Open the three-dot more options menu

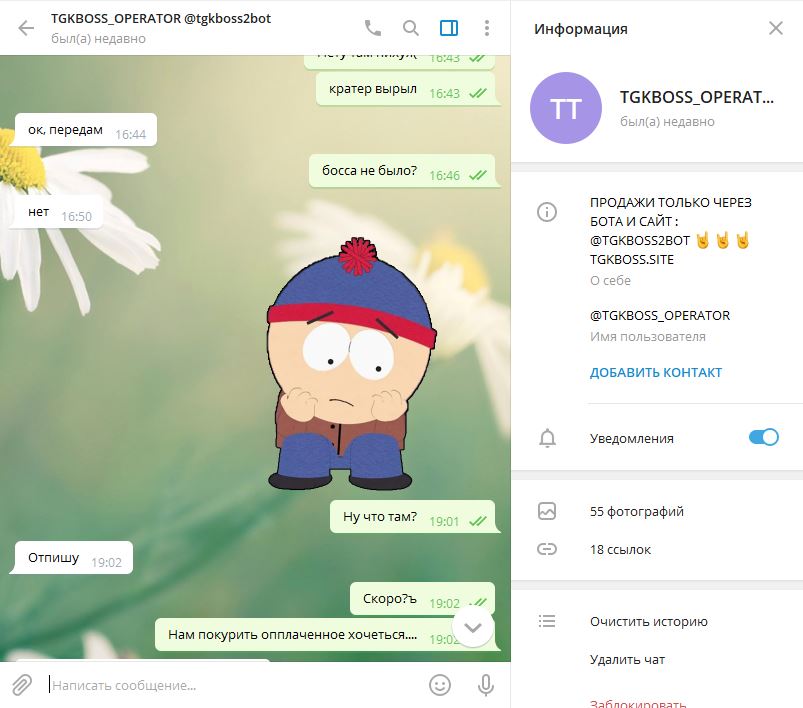487,28
